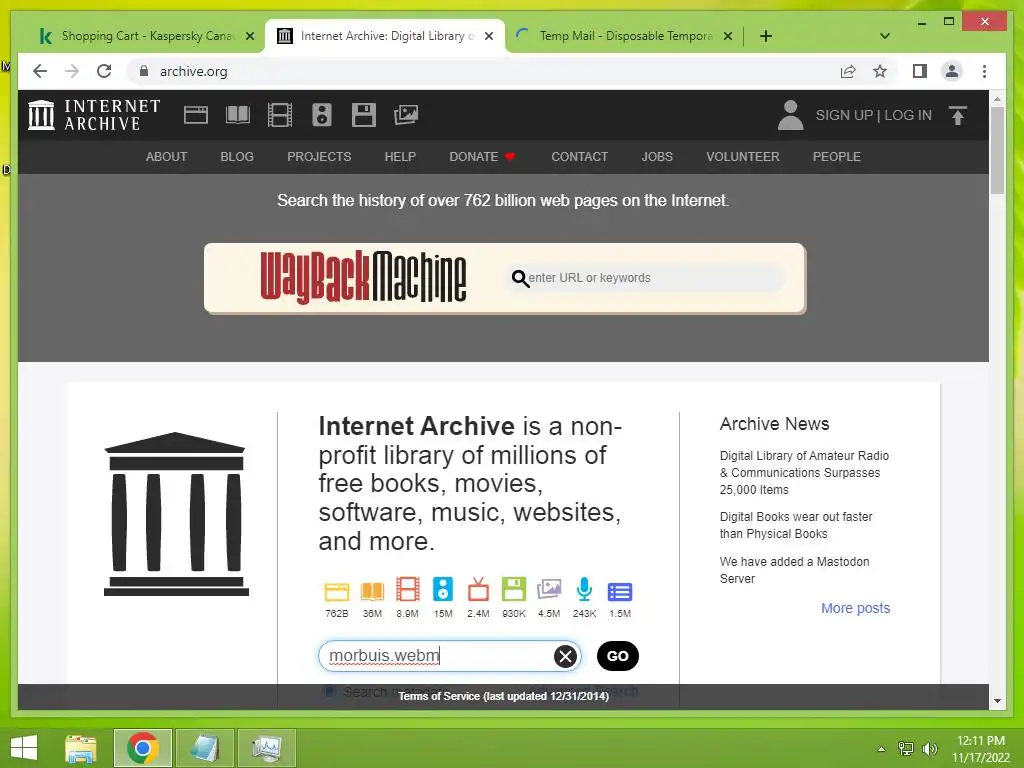Switch to Temp Mail tab
This screenshot has height=768, width=1024.
point(624,36)
